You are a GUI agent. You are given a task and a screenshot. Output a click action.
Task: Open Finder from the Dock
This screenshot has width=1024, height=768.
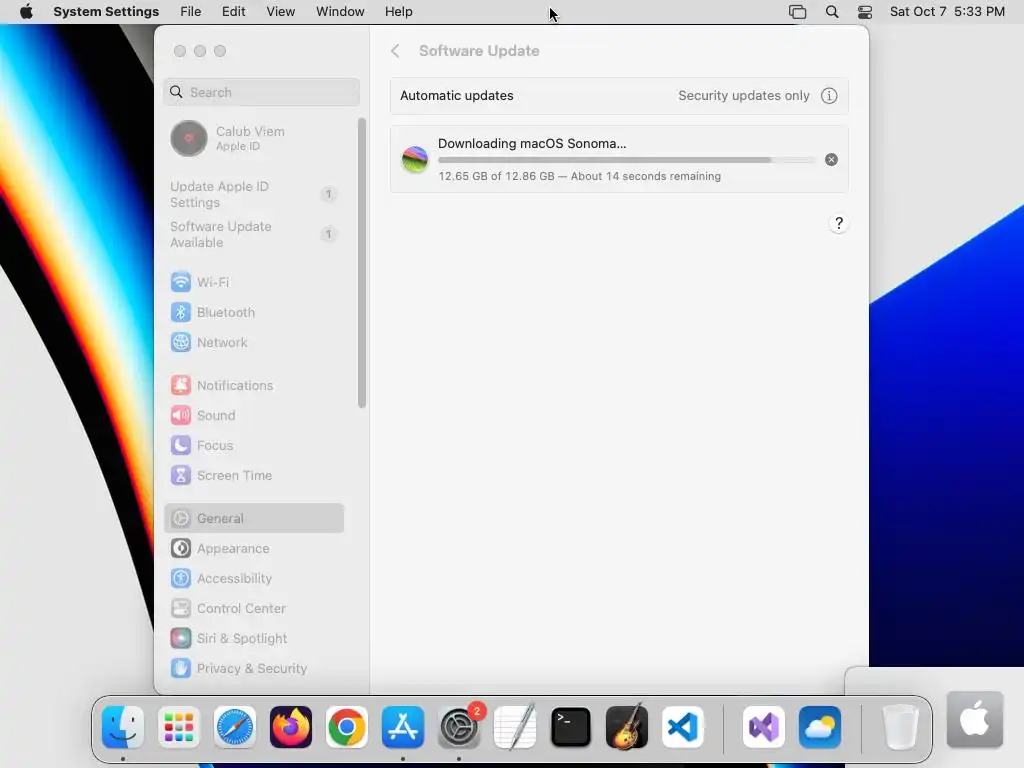tap(123, 727)
